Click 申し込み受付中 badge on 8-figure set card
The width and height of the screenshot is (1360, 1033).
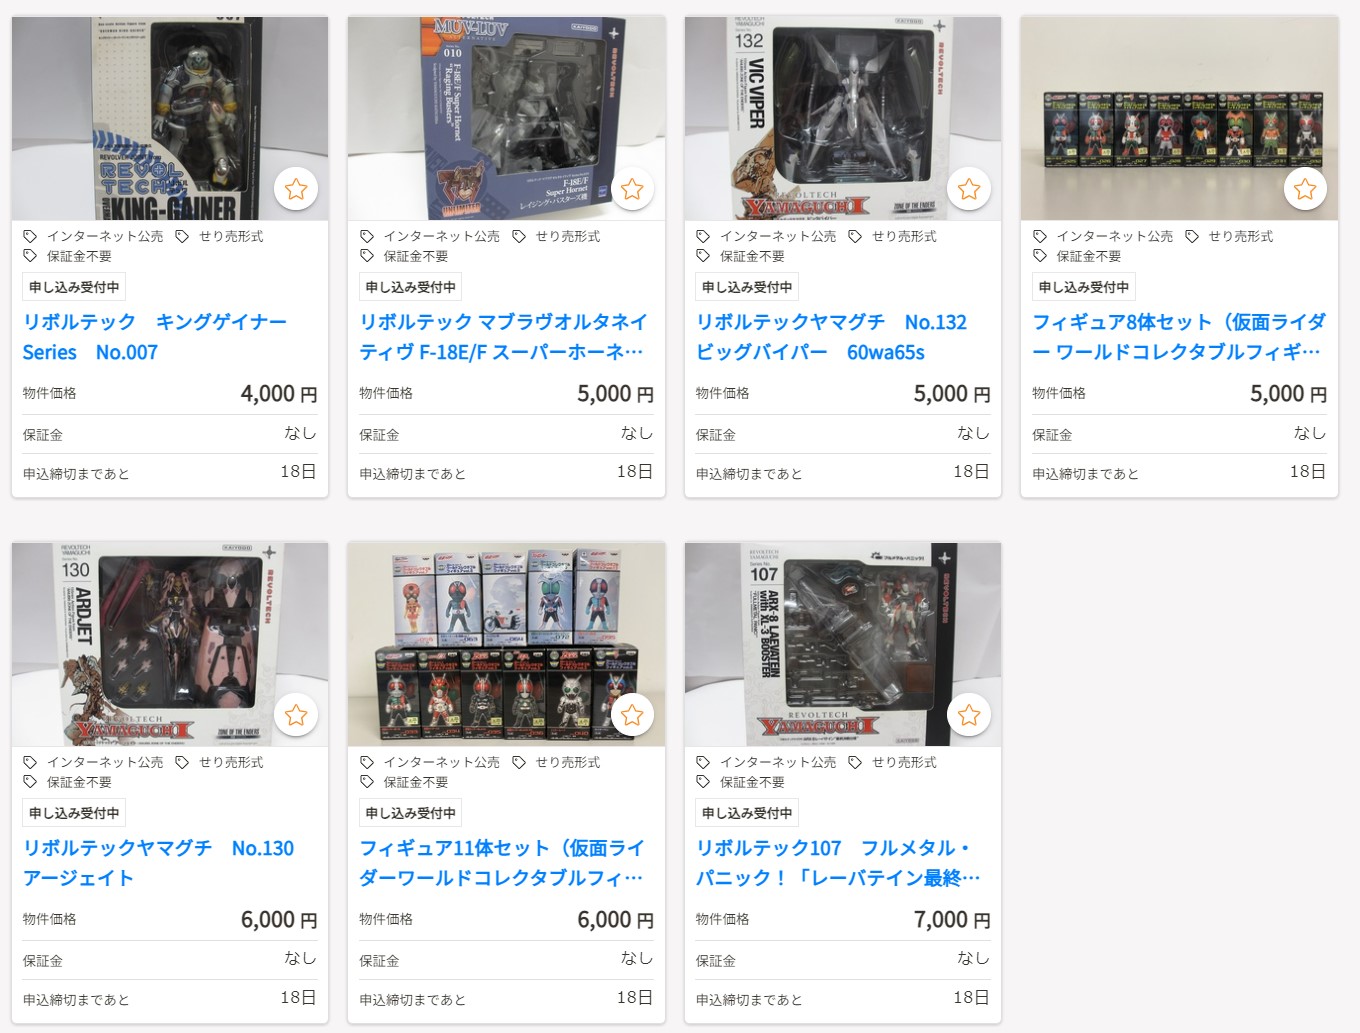coord(1083,287)
